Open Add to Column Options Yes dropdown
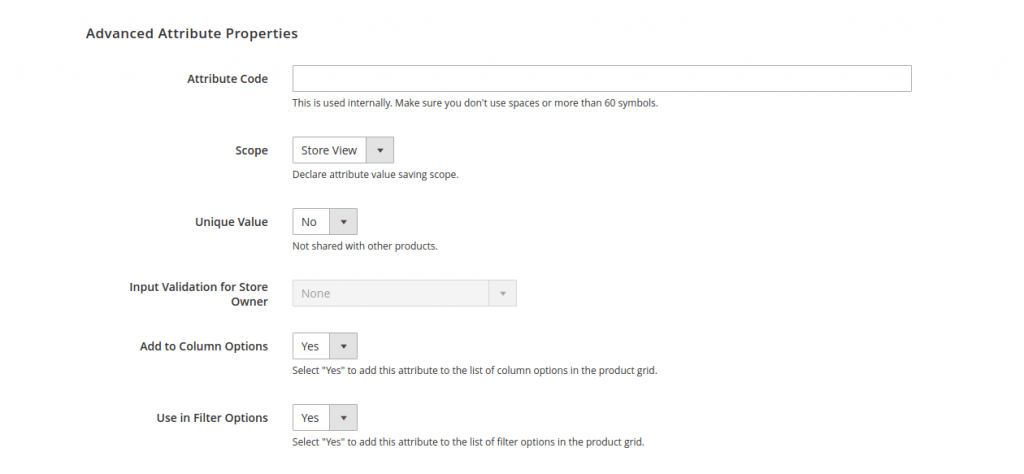The width and height of the screenshot is (1024, 474). pyautogui.click(x=311, y=347)
